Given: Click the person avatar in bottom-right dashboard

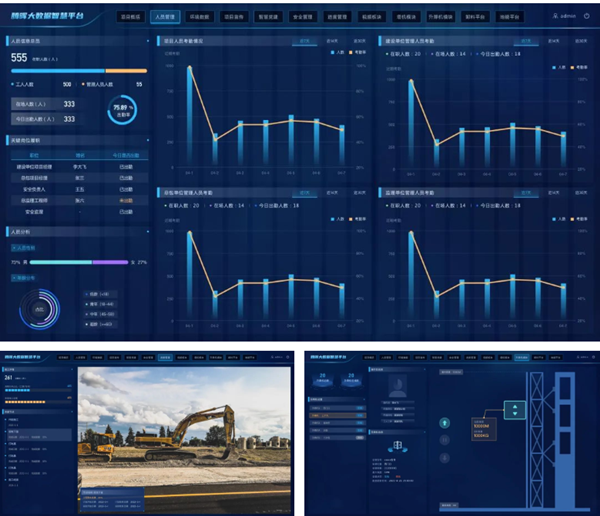Looking at the screenshot, I should 399,385.
